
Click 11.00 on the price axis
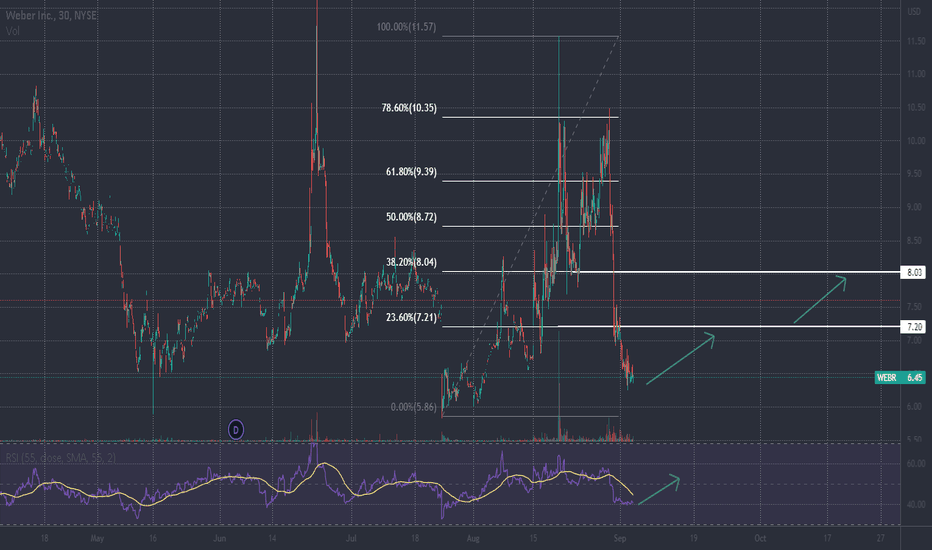pyautogui.click(x=915, y=74)
